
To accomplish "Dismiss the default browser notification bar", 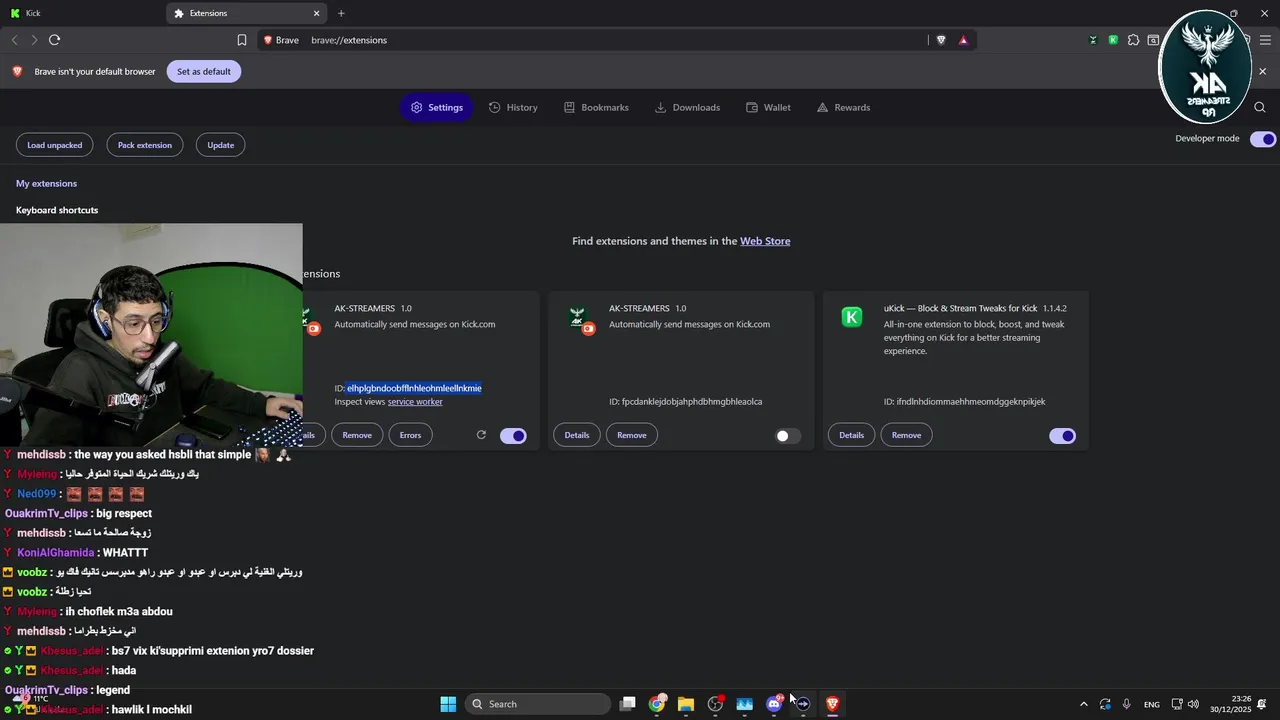I will click(1262, 71).
